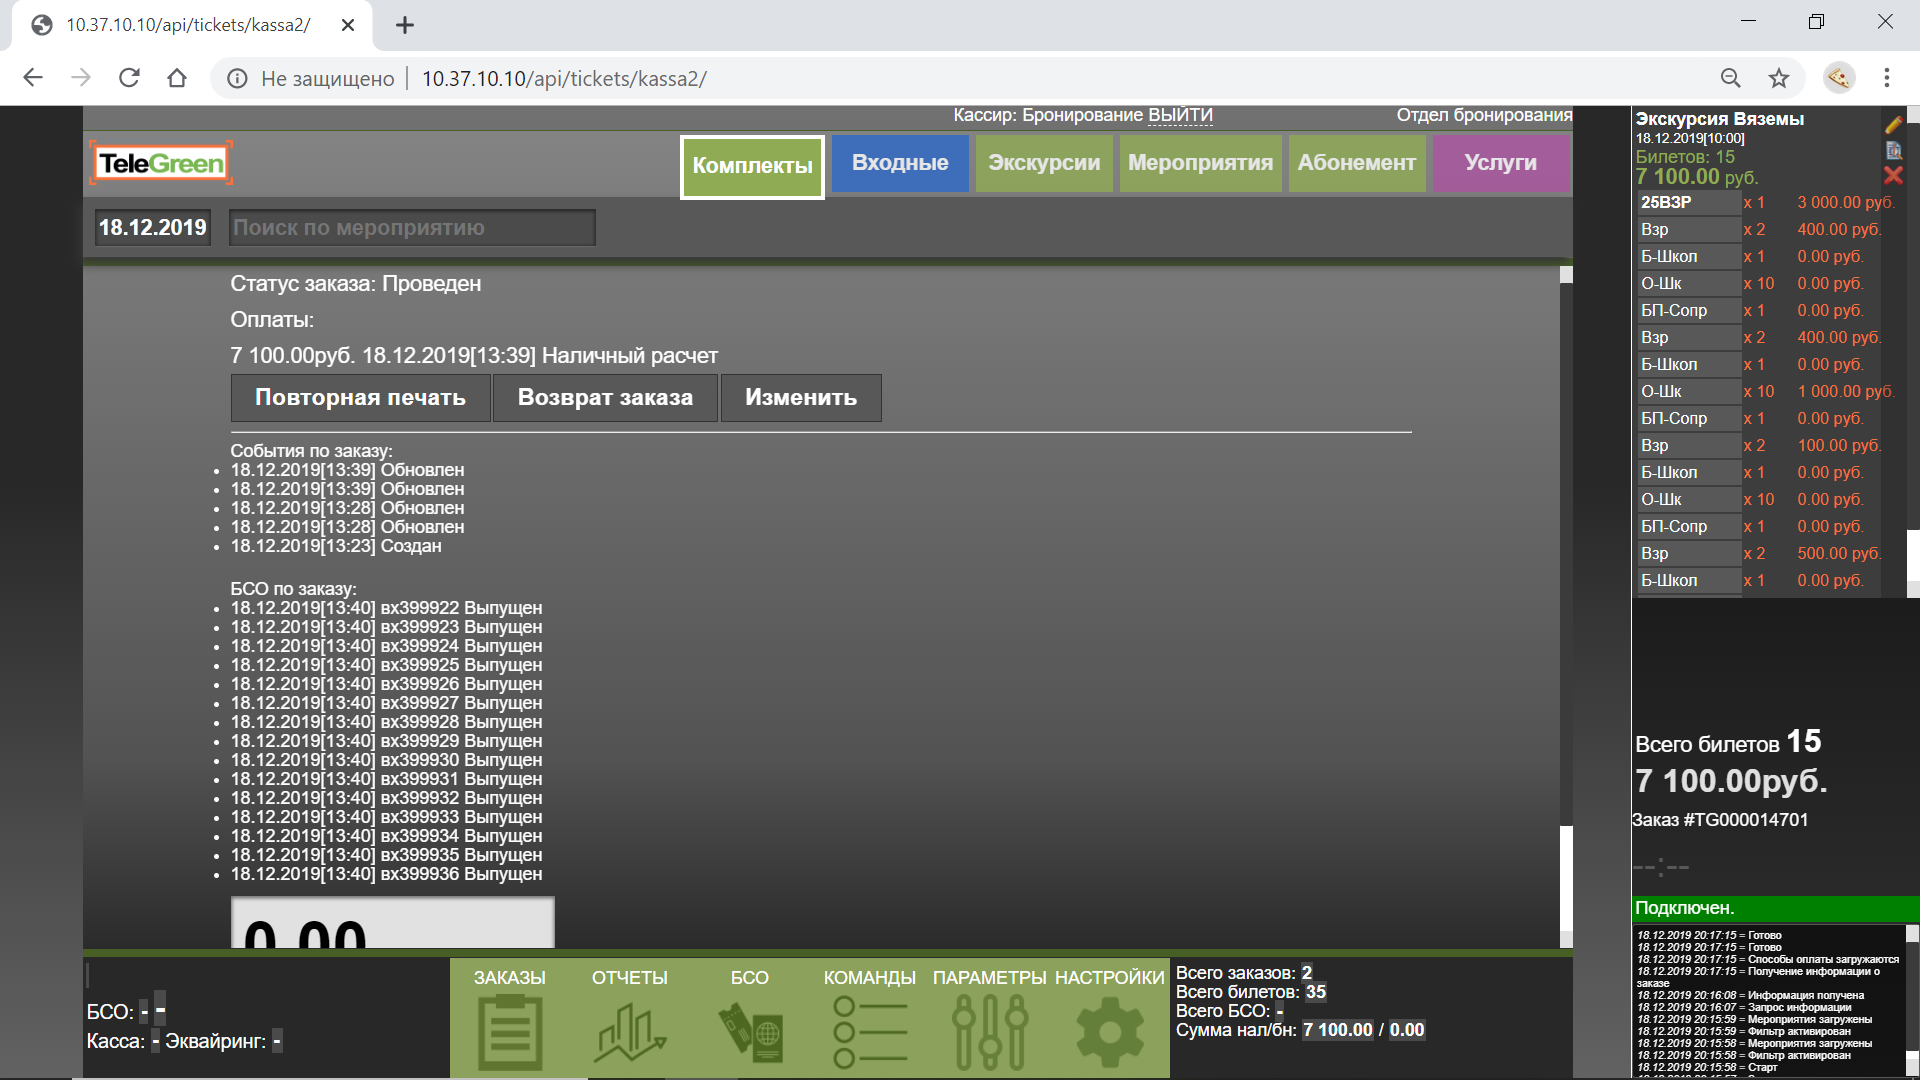This screenshot has height=1080, width=1920.
Task: Open БСО tickets icon
Action: coord(750,1032)
